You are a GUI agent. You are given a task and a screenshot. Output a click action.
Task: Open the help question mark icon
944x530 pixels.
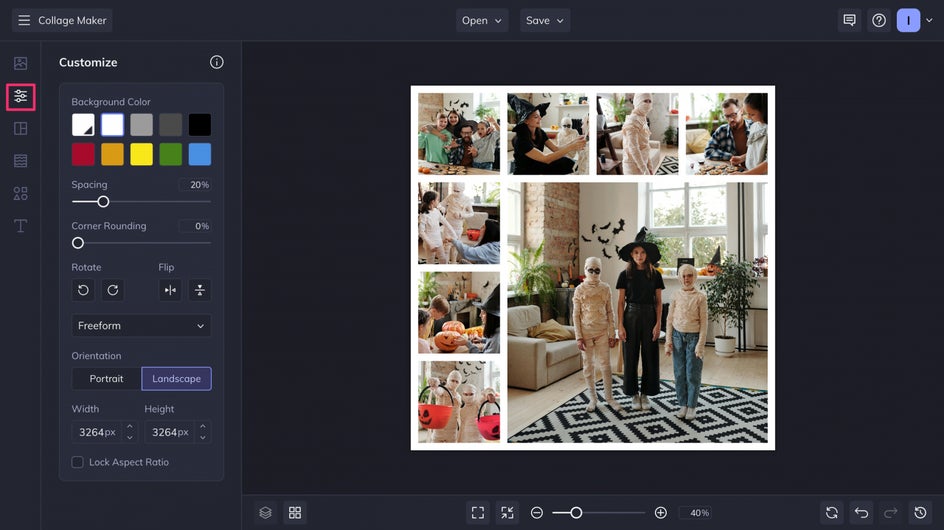[879, 20]
